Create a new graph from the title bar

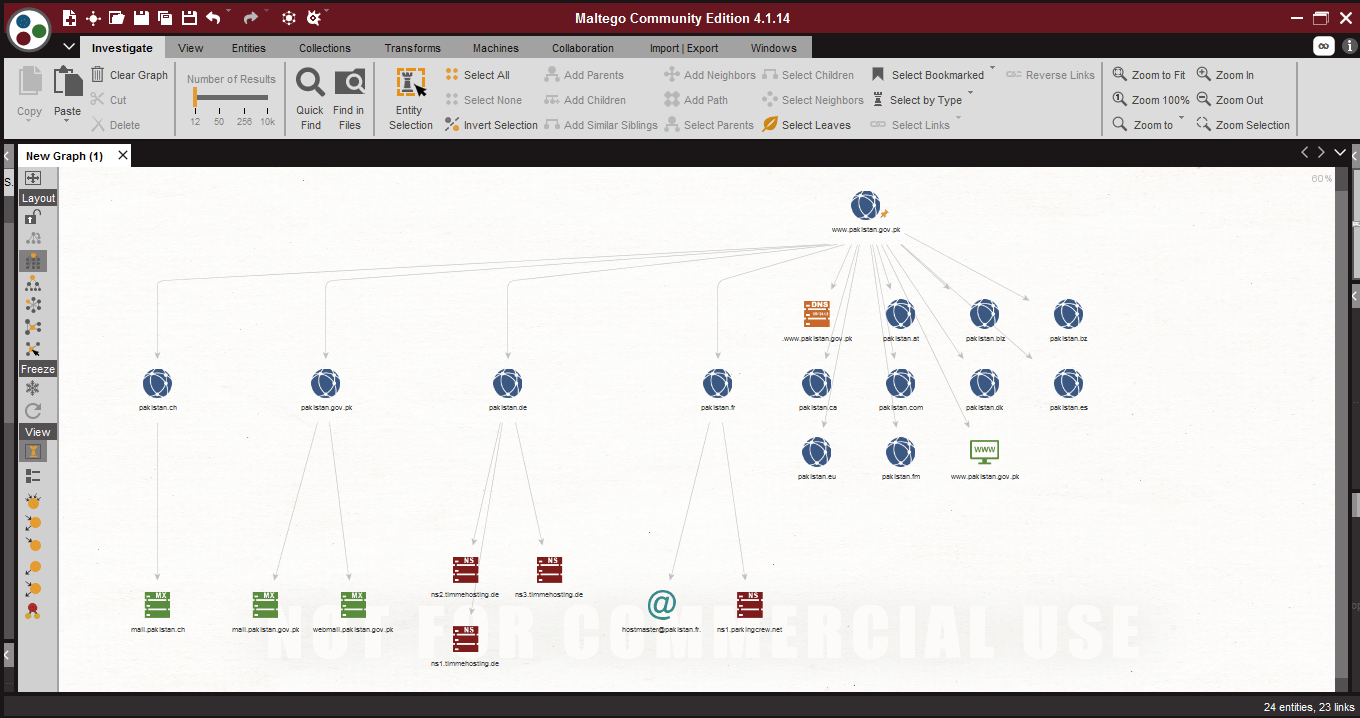[x=69, y=18]
